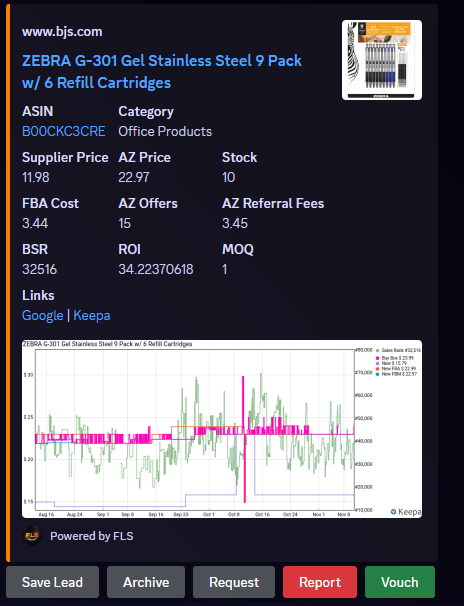464x606 pixels.
Task: Click the MOQ value 1
Action: click(224, 269)
